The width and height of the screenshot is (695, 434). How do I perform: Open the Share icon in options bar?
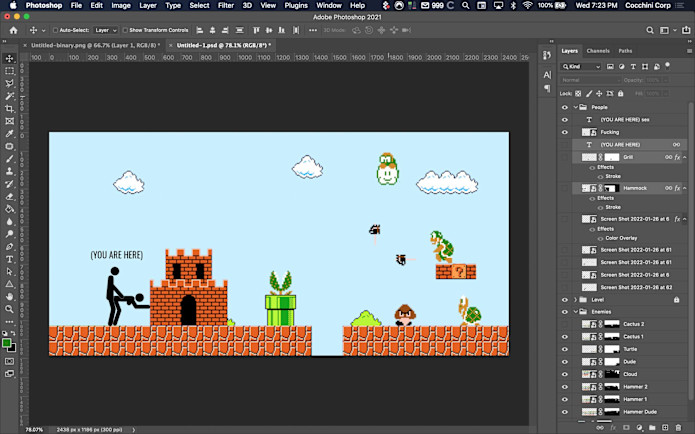[686, 30]
